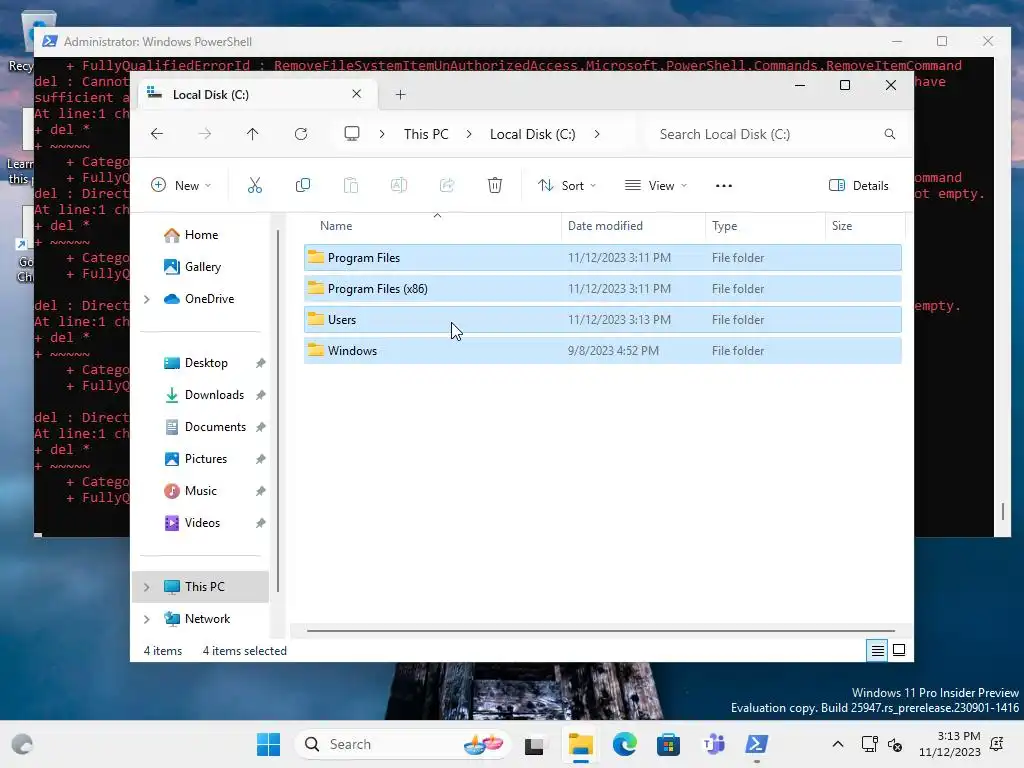The width and height of the screenshot is (1024, 768).
Task: Click chevron after This PC in address bar
Action: [469, 134]
